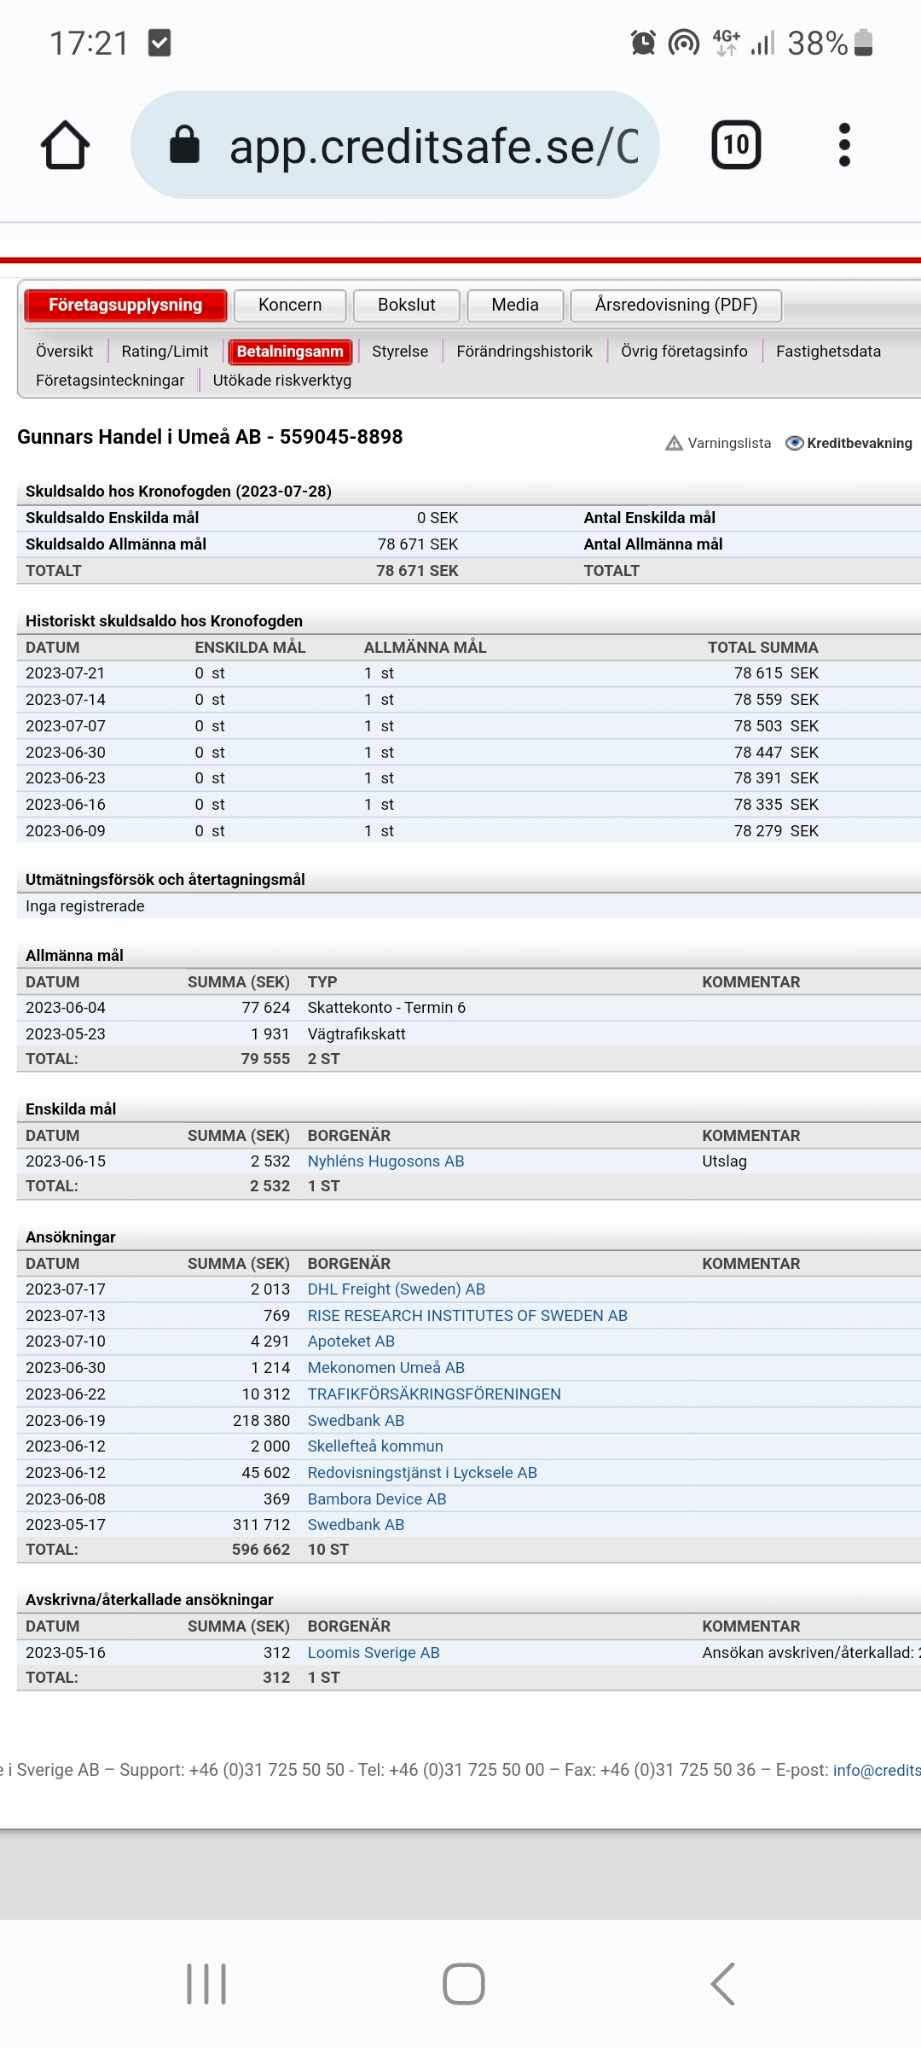Switch to the Koncern tab
The image size is (921, 2048).
[290, 305]
